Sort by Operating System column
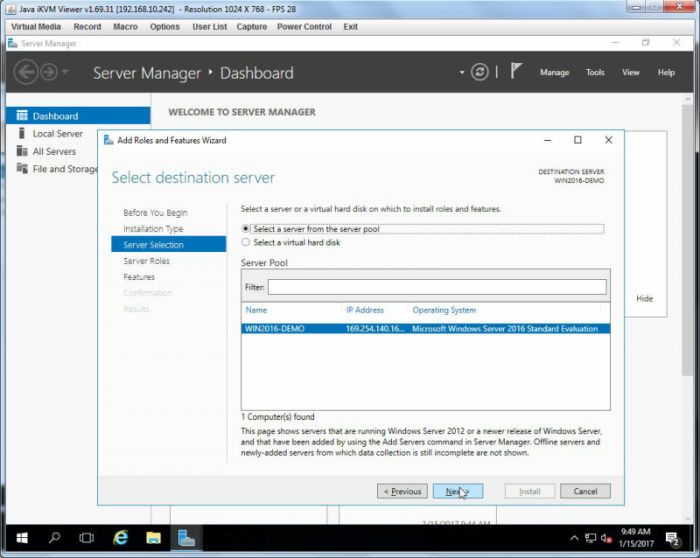This screenshot has width=700, height=558. click(444, 310)
